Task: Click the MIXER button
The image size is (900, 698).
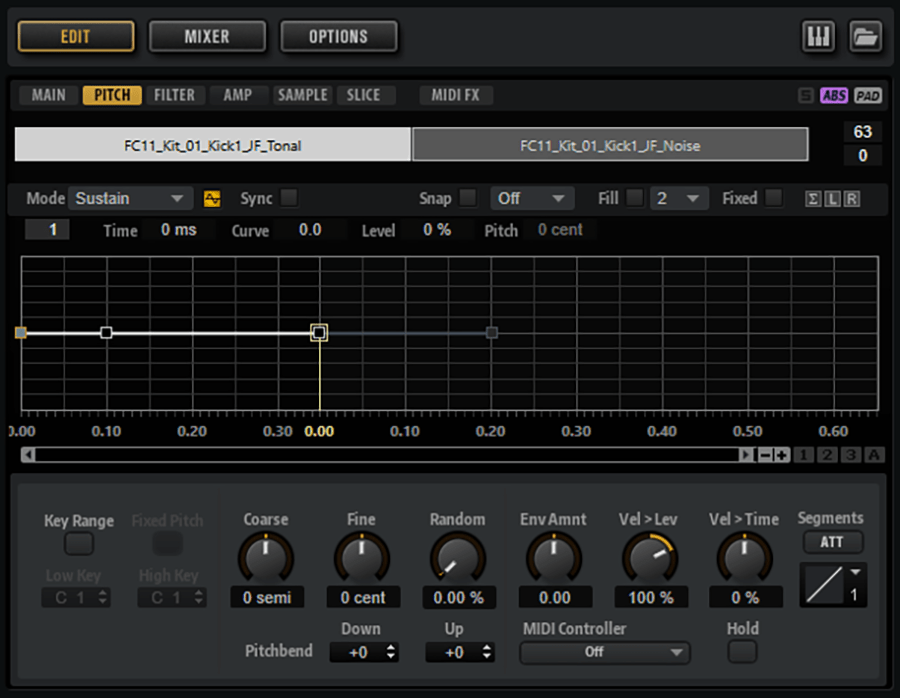Action: point(207,37)
